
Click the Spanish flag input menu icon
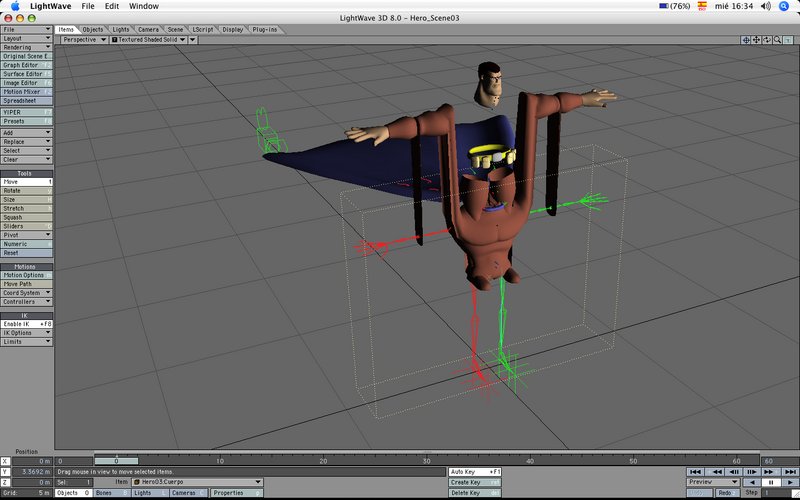coord(703,6)
